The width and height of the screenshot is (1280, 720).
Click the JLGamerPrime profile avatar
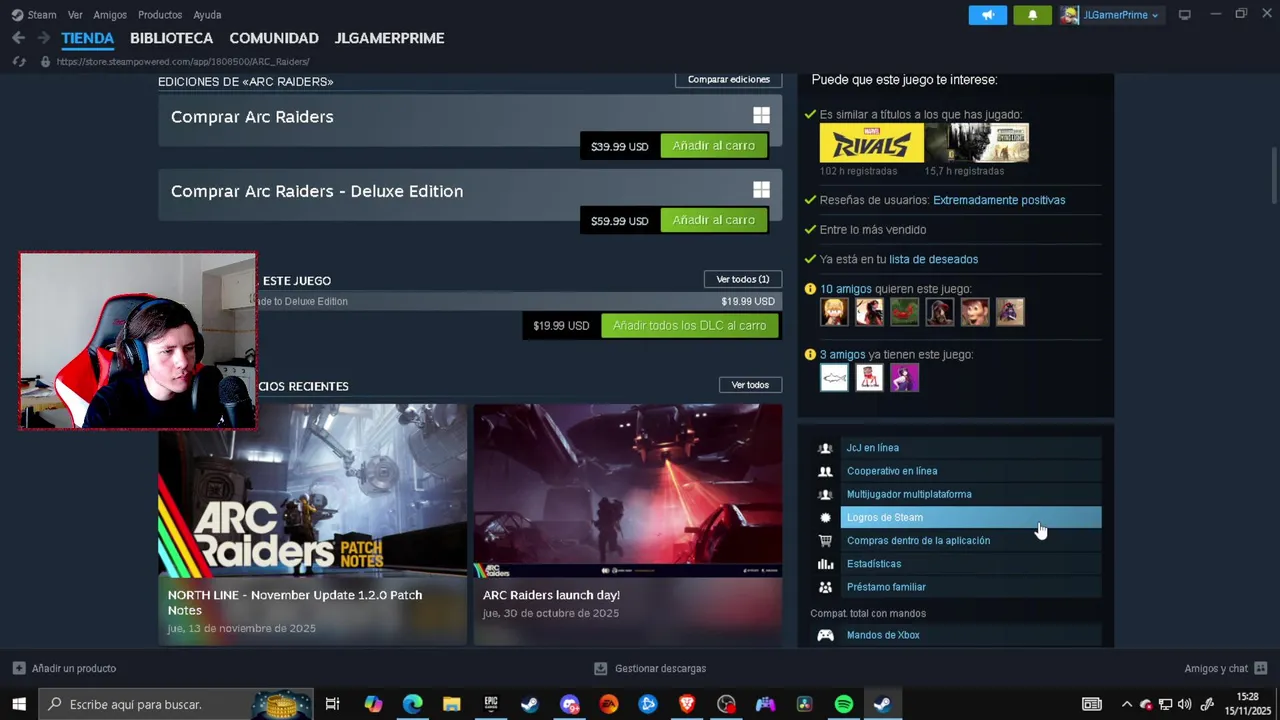pos(1070,15)
